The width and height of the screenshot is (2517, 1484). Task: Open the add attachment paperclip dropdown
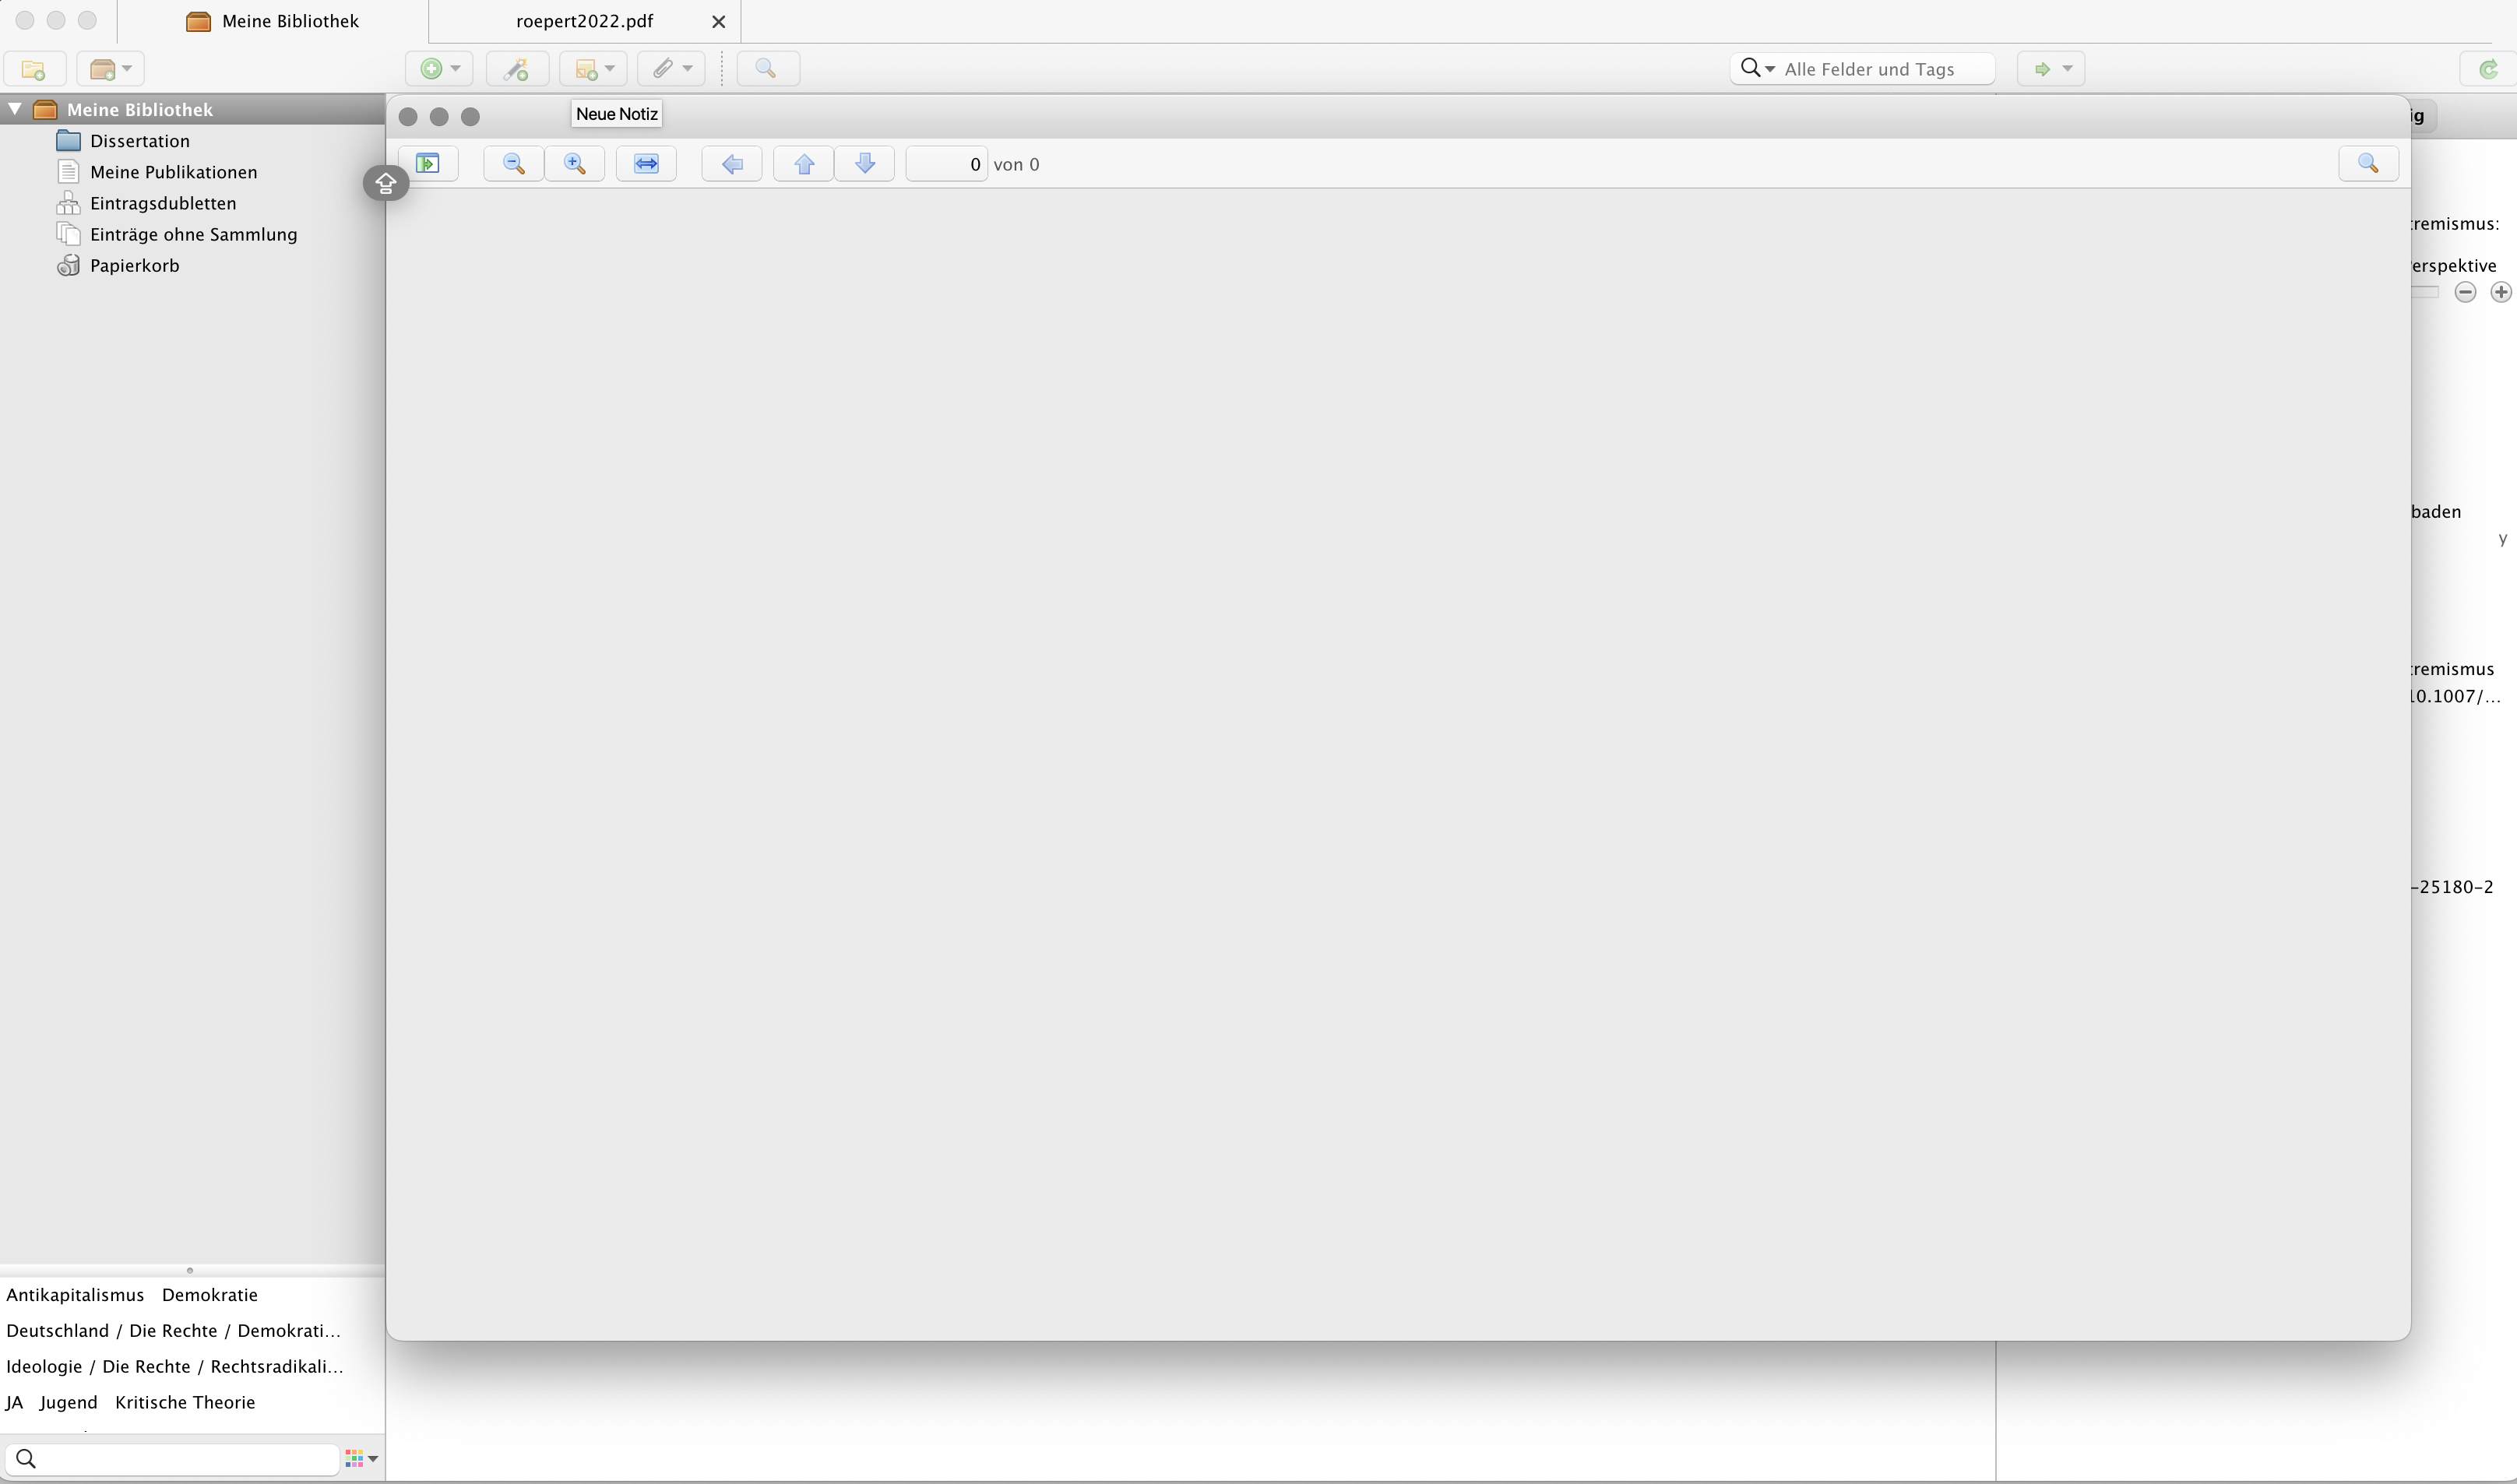671,69
